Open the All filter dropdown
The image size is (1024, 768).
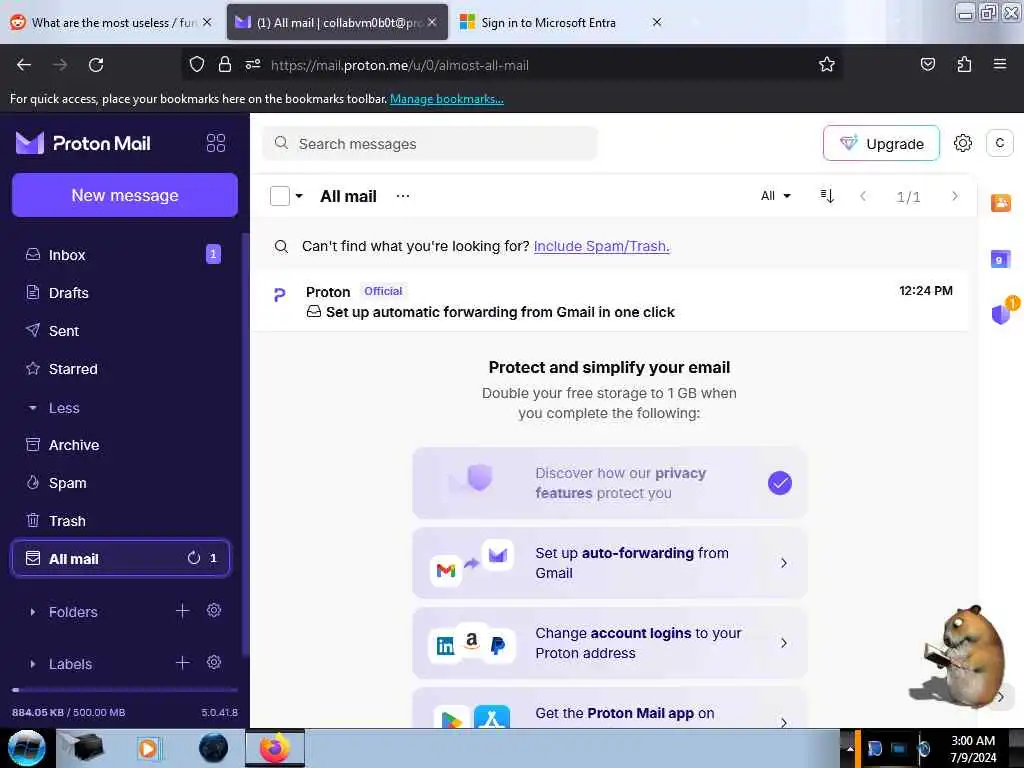tap(775, 196)
